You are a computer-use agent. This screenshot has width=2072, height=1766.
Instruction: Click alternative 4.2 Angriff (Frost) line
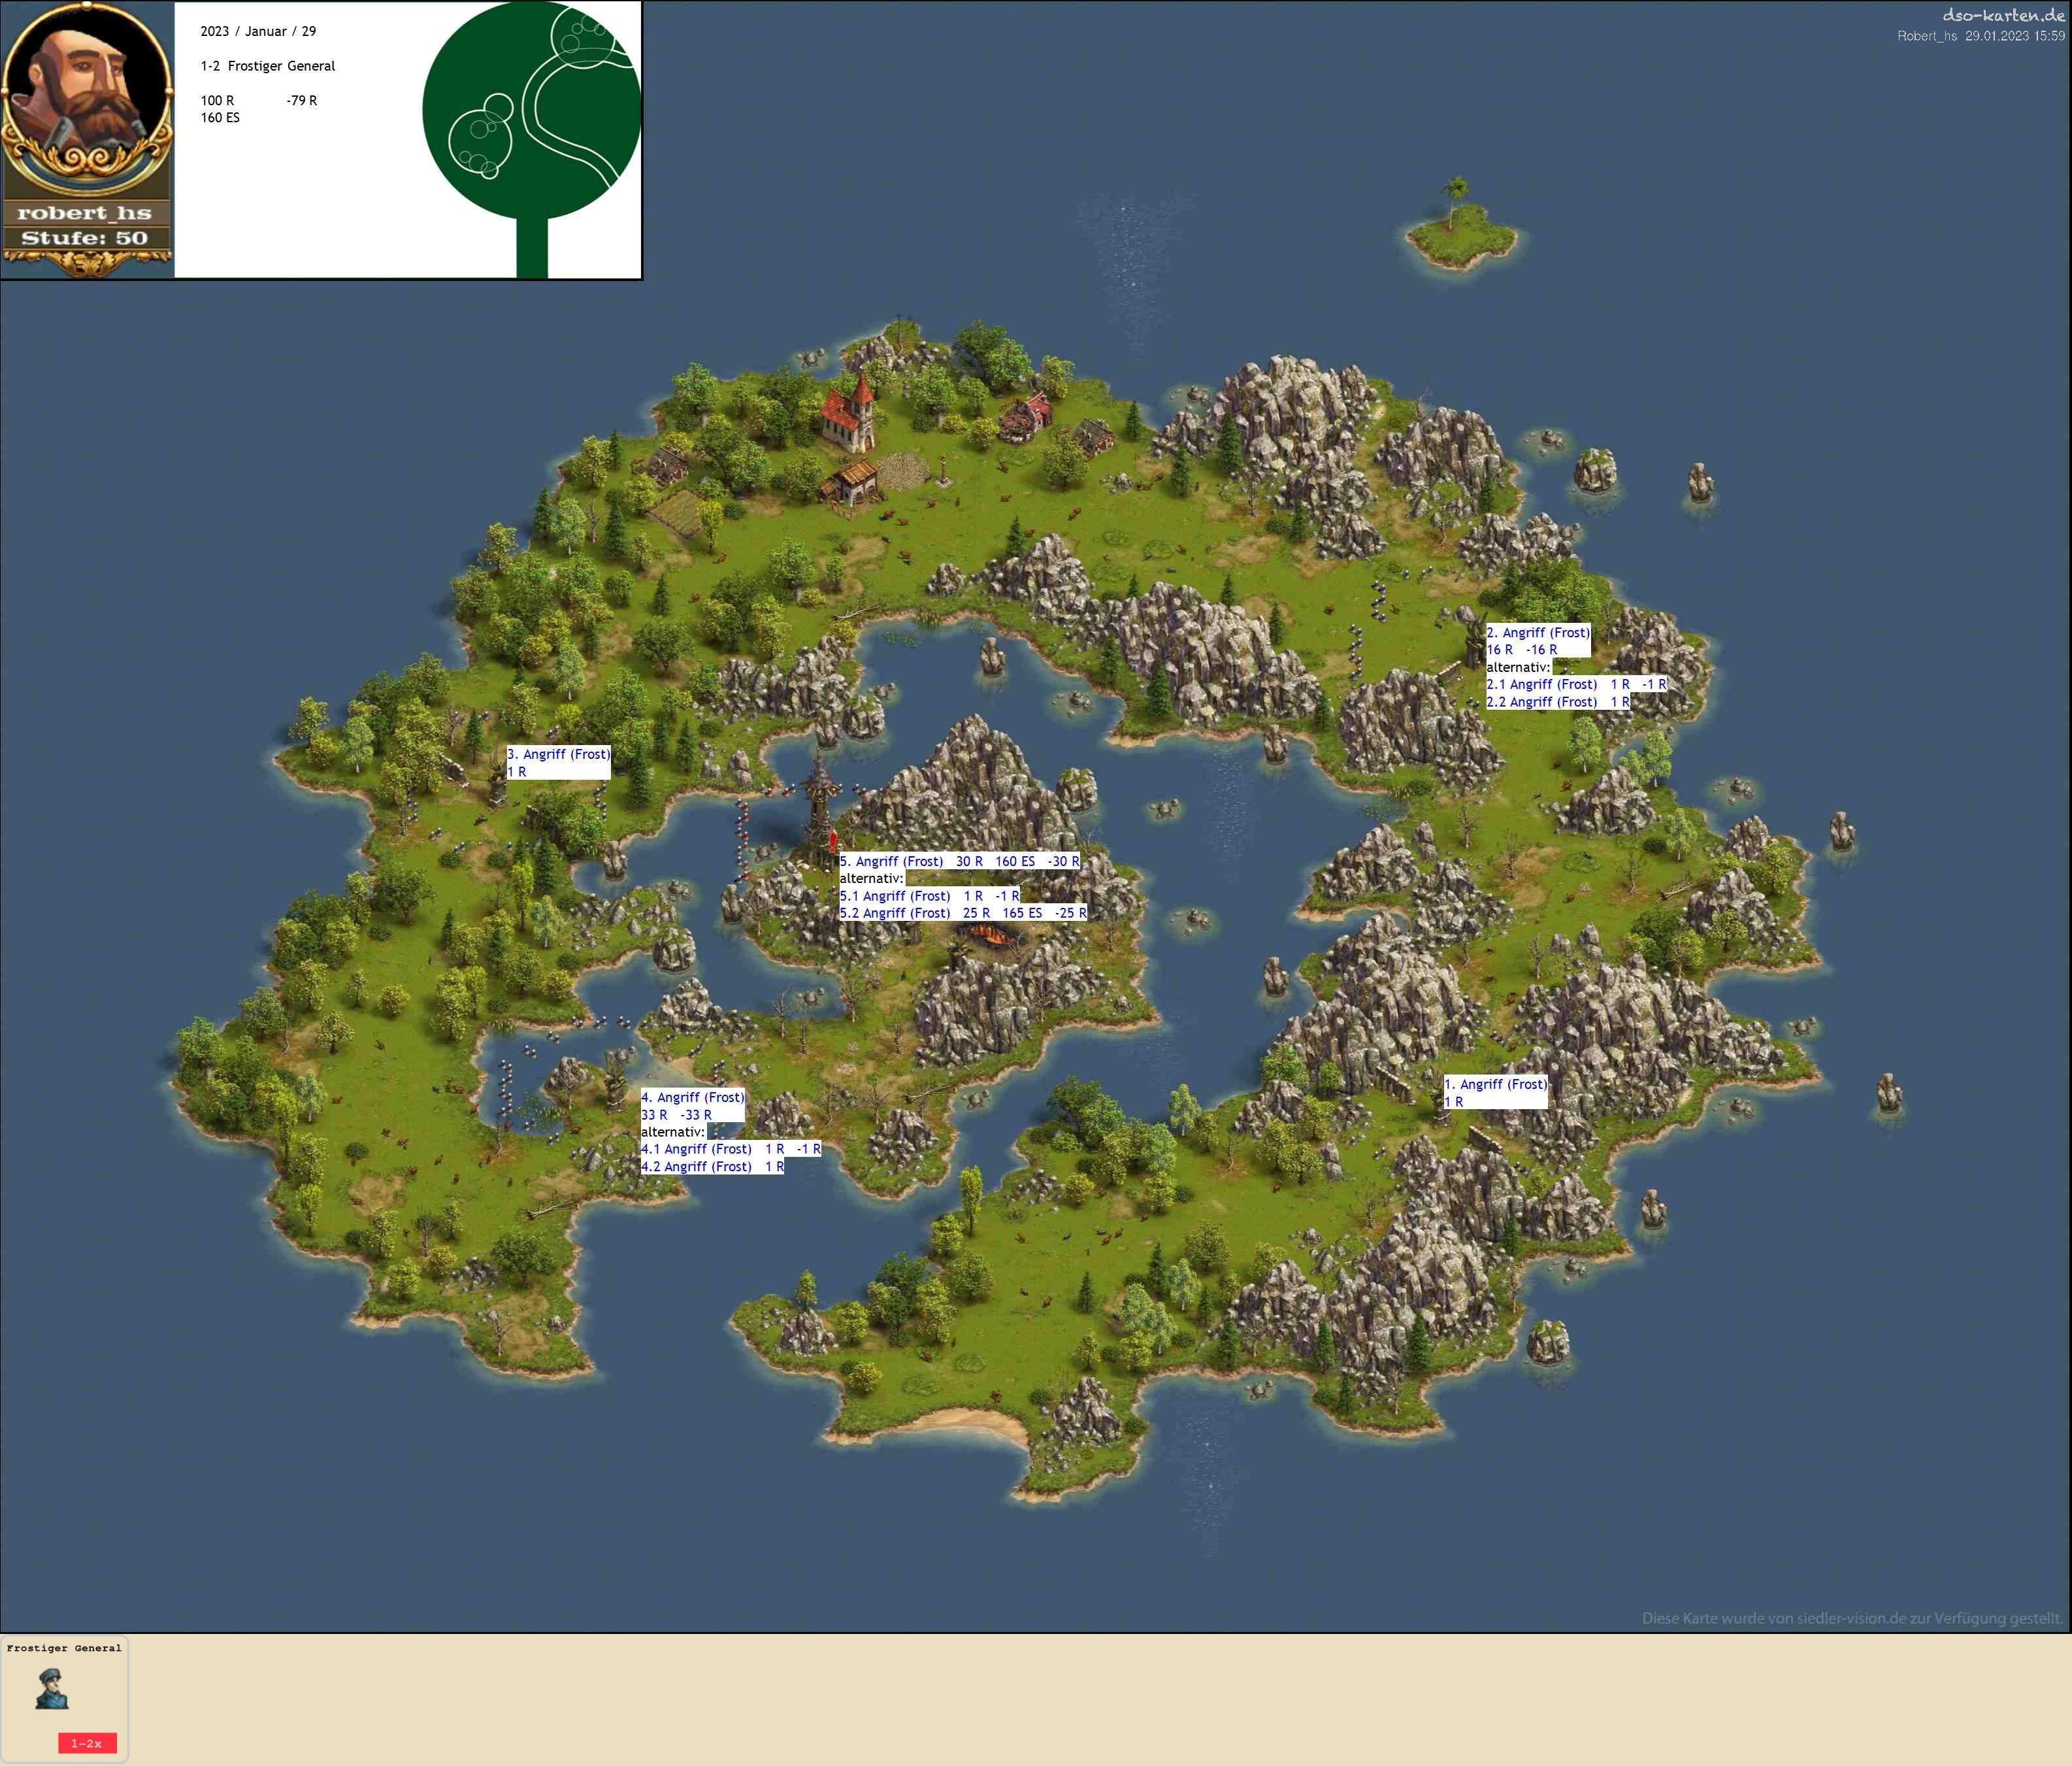click(x=711, y=1166)
